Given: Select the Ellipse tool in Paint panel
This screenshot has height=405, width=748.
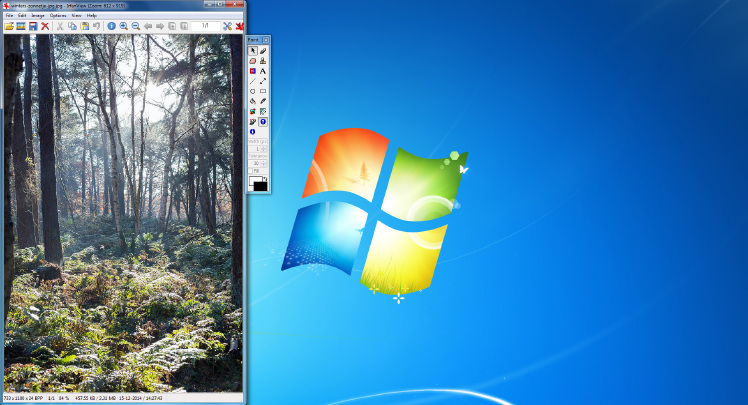Looking at the screenshot, I should pos(253,91).
